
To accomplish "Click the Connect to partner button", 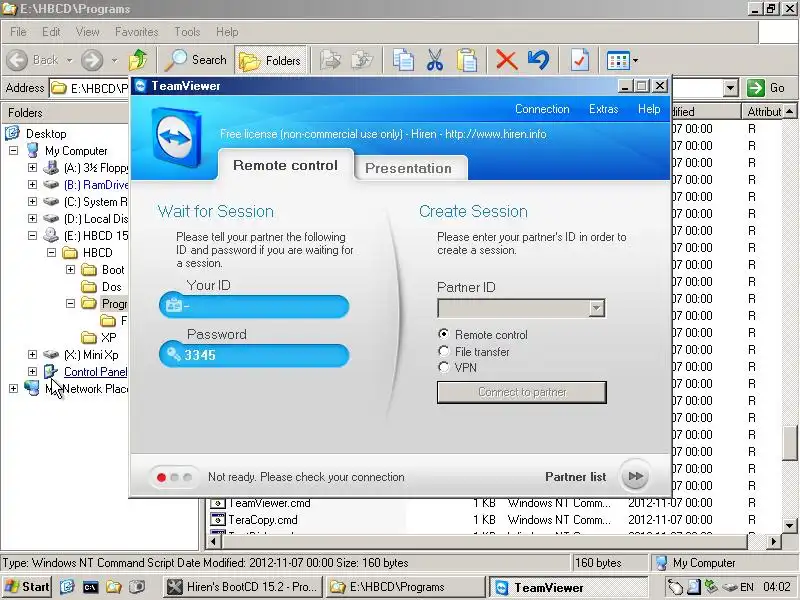I will tap(521, 392).
